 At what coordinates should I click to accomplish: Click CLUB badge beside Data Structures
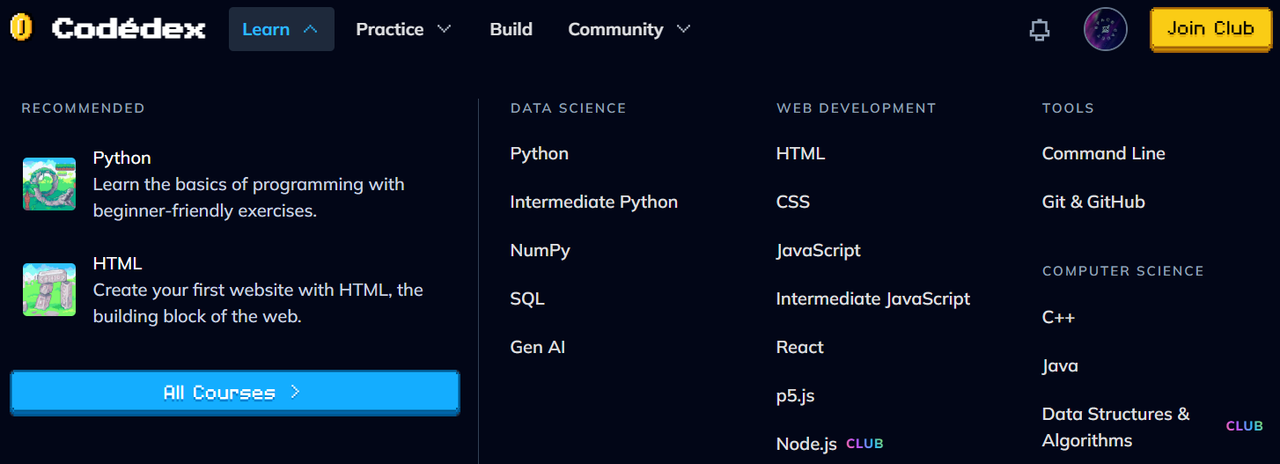tap(1245, 426)
